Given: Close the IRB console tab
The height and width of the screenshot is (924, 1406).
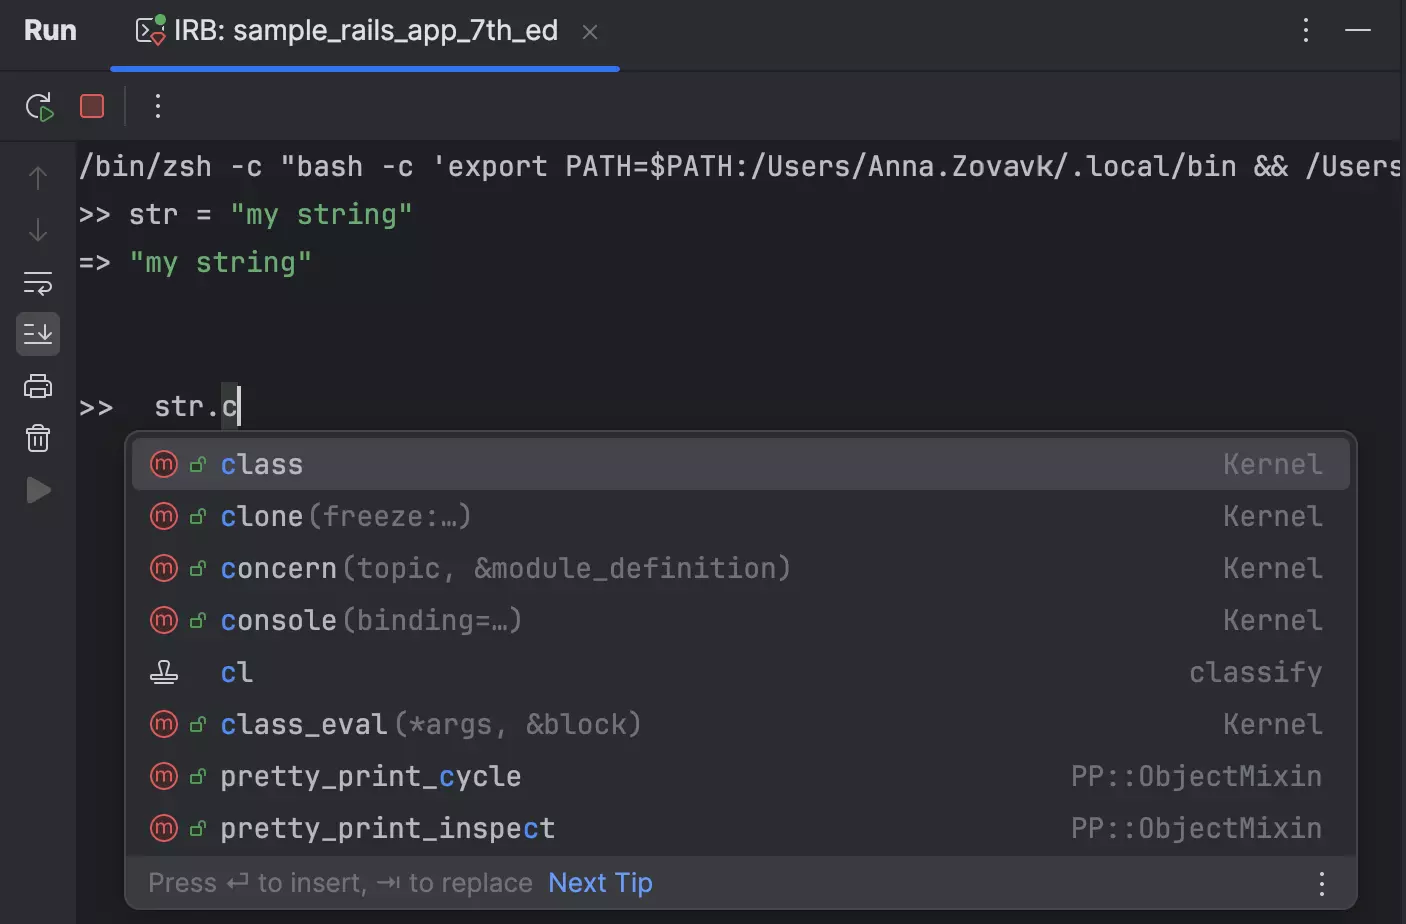Looking at the screenshot, I should click(x=590, y=31).
